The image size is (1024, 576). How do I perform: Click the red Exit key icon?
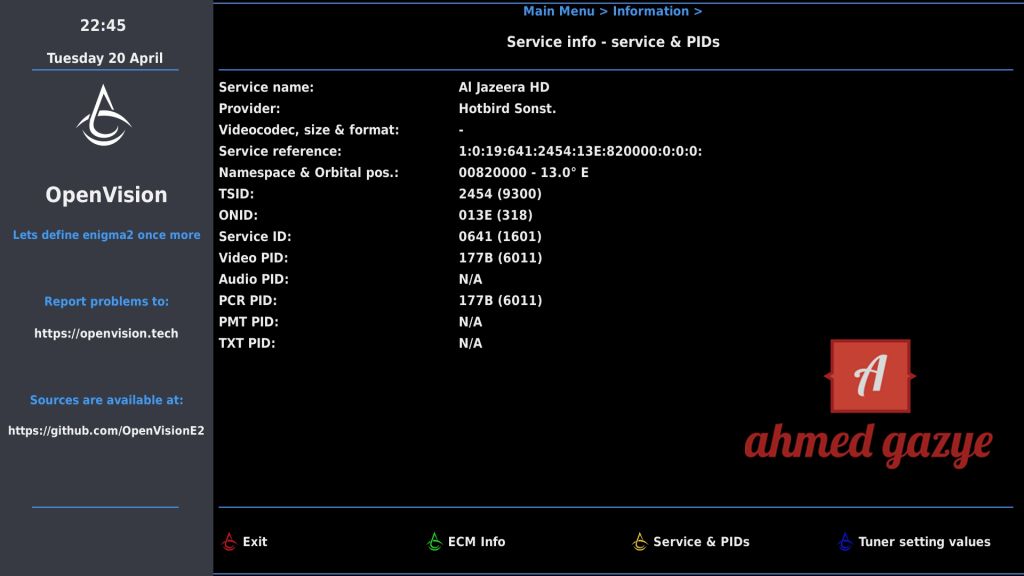tap(229, 541)
